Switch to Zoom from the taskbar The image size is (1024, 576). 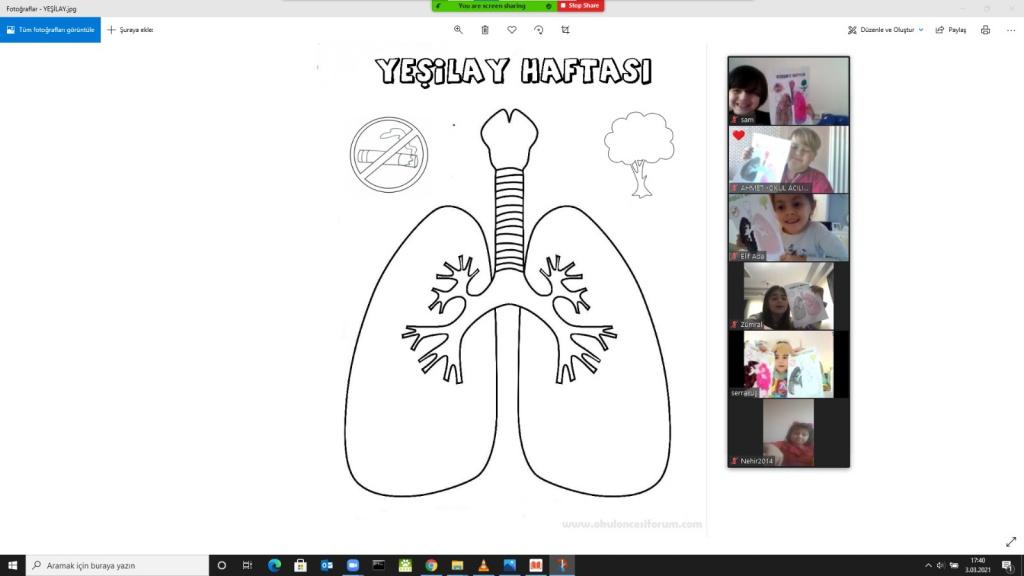353,565
